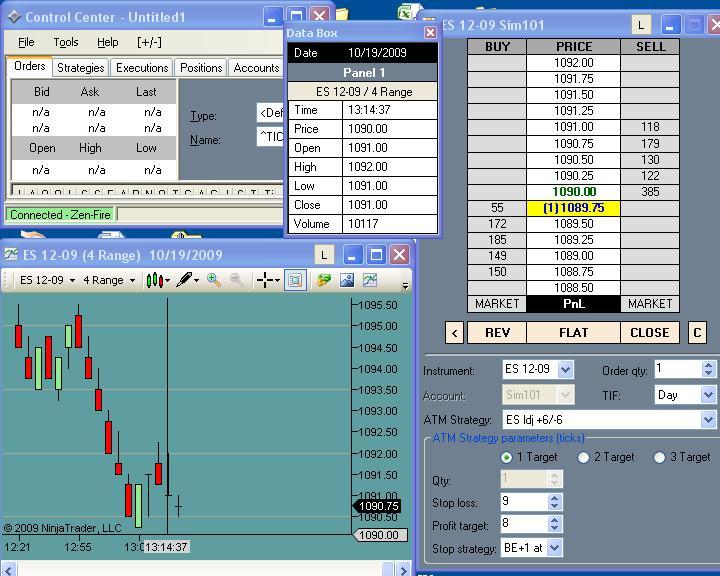Image resolution: width=720 pixels, height=576 pixels.
Task: Click the Profit target value field
Action: (x=524, y=524)
